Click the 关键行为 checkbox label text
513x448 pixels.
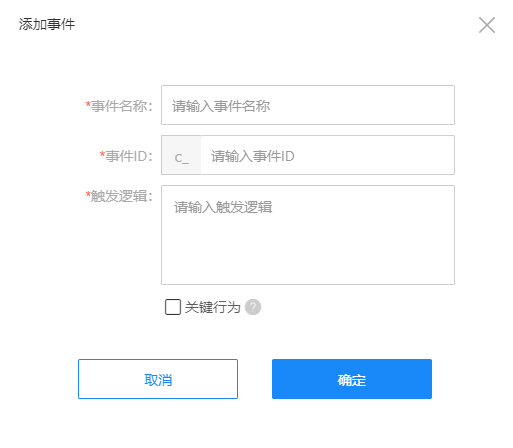pyautogui.click(x=213, y=307)
